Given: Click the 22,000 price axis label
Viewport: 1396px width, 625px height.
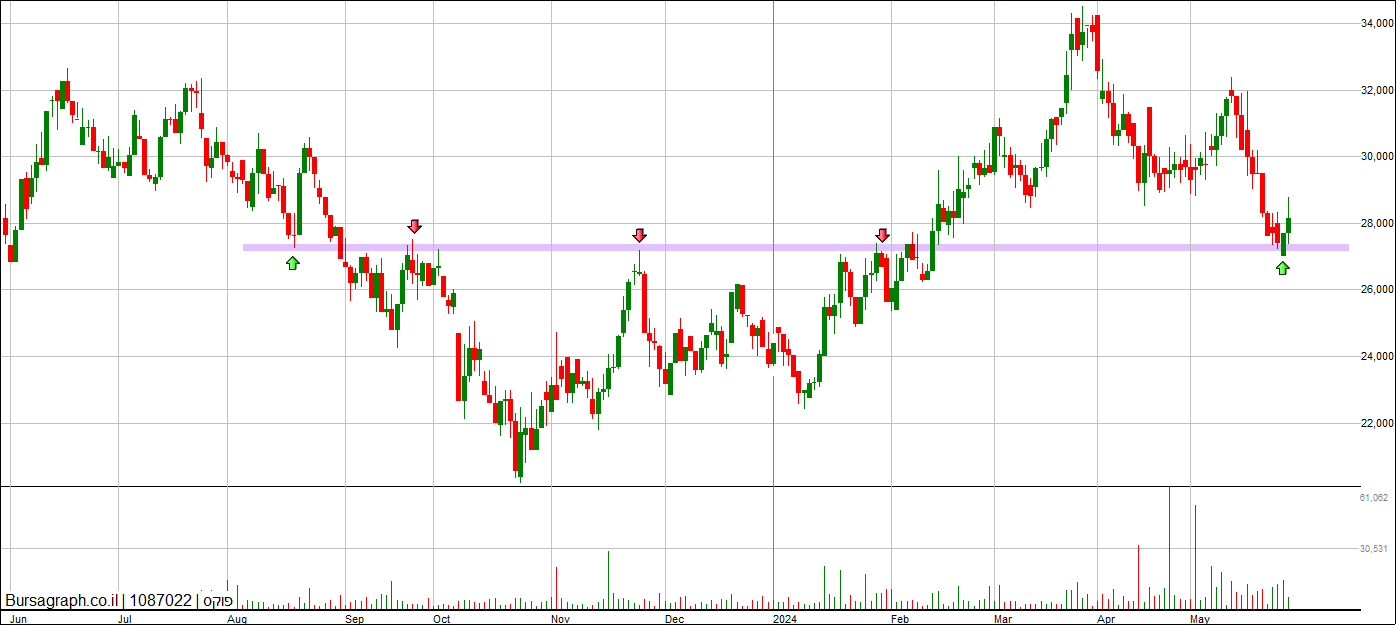Looking at the screenshot, I should point(1377,423).
